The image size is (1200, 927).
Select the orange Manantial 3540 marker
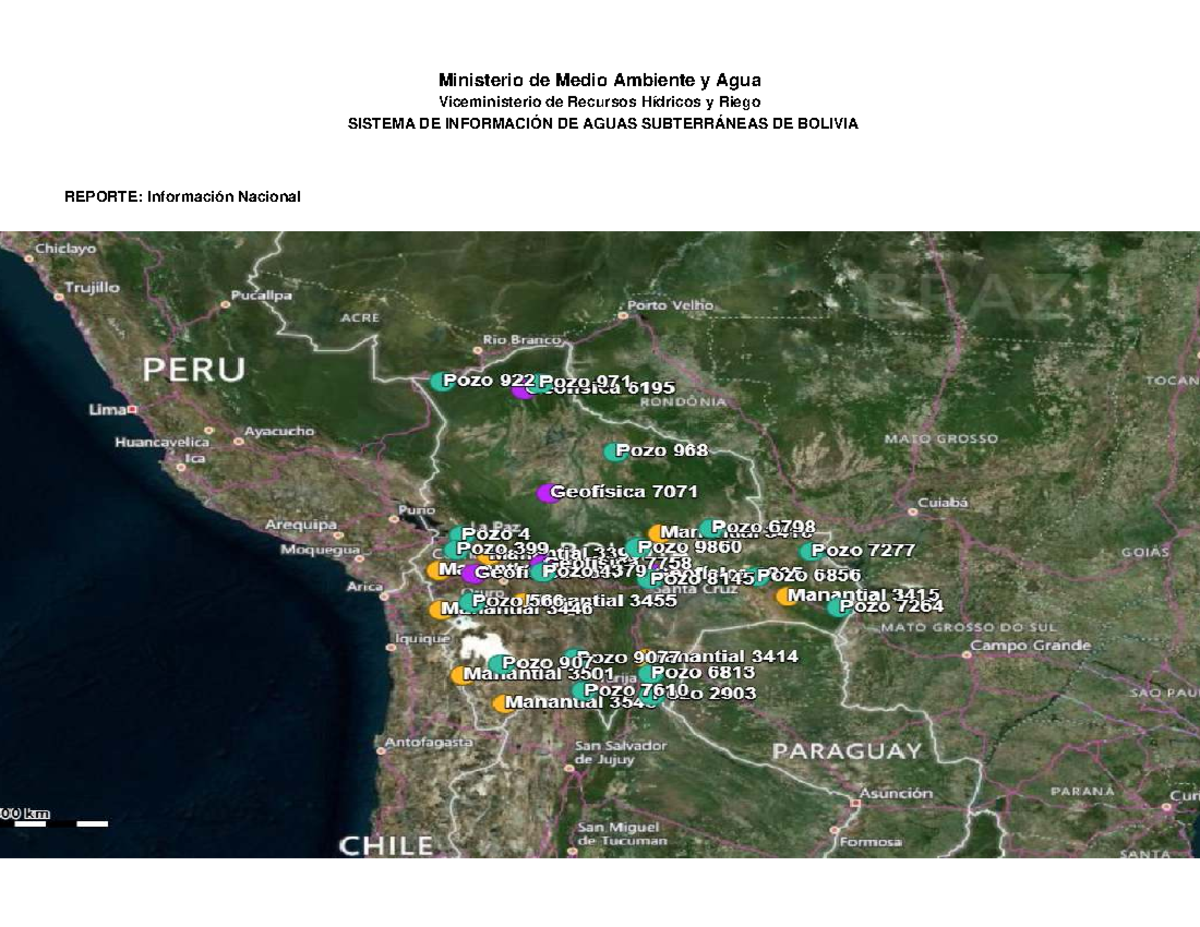[x=498, y=702]
